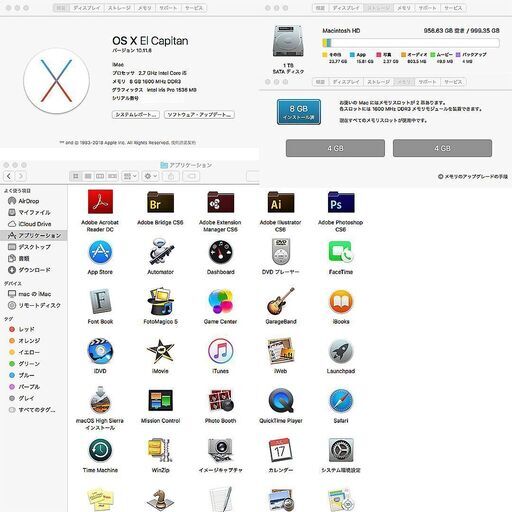
Task: Select the Adobe Illustrator CS6 folder
Action: [281, 202]
